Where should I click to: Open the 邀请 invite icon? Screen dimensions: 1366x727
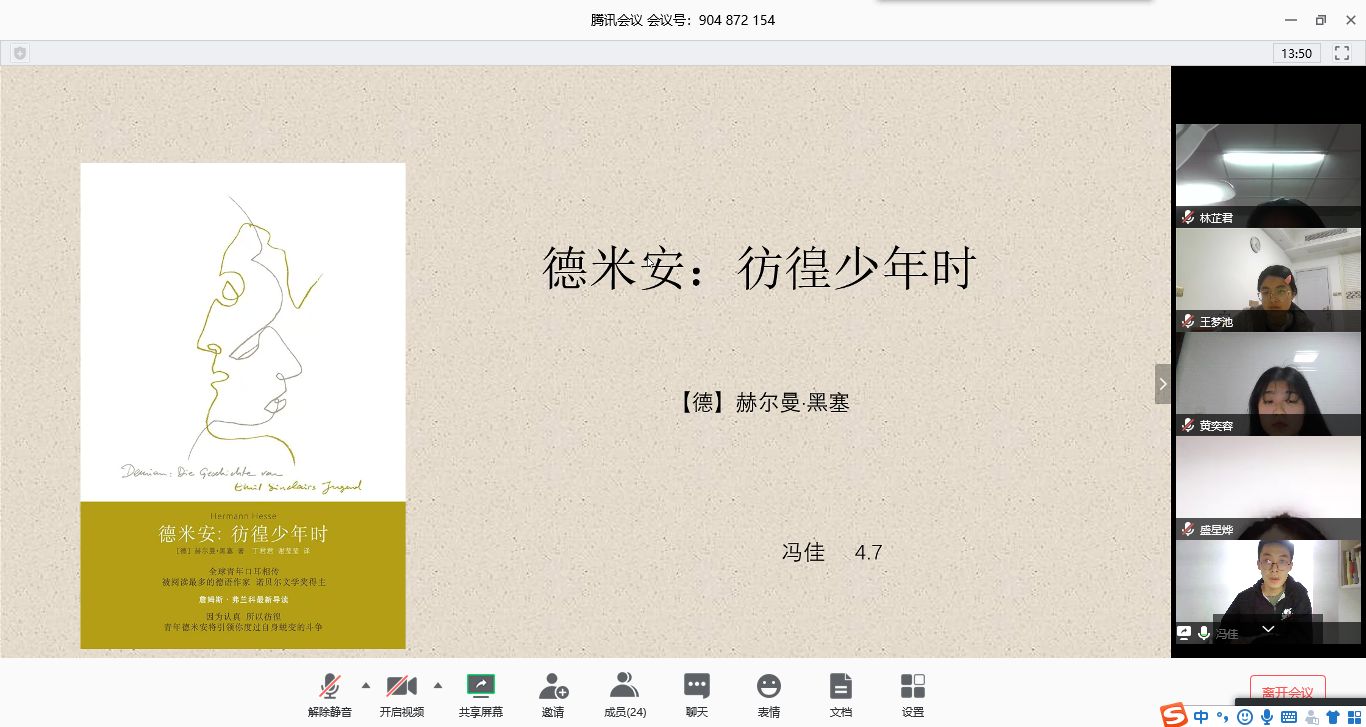553,692
